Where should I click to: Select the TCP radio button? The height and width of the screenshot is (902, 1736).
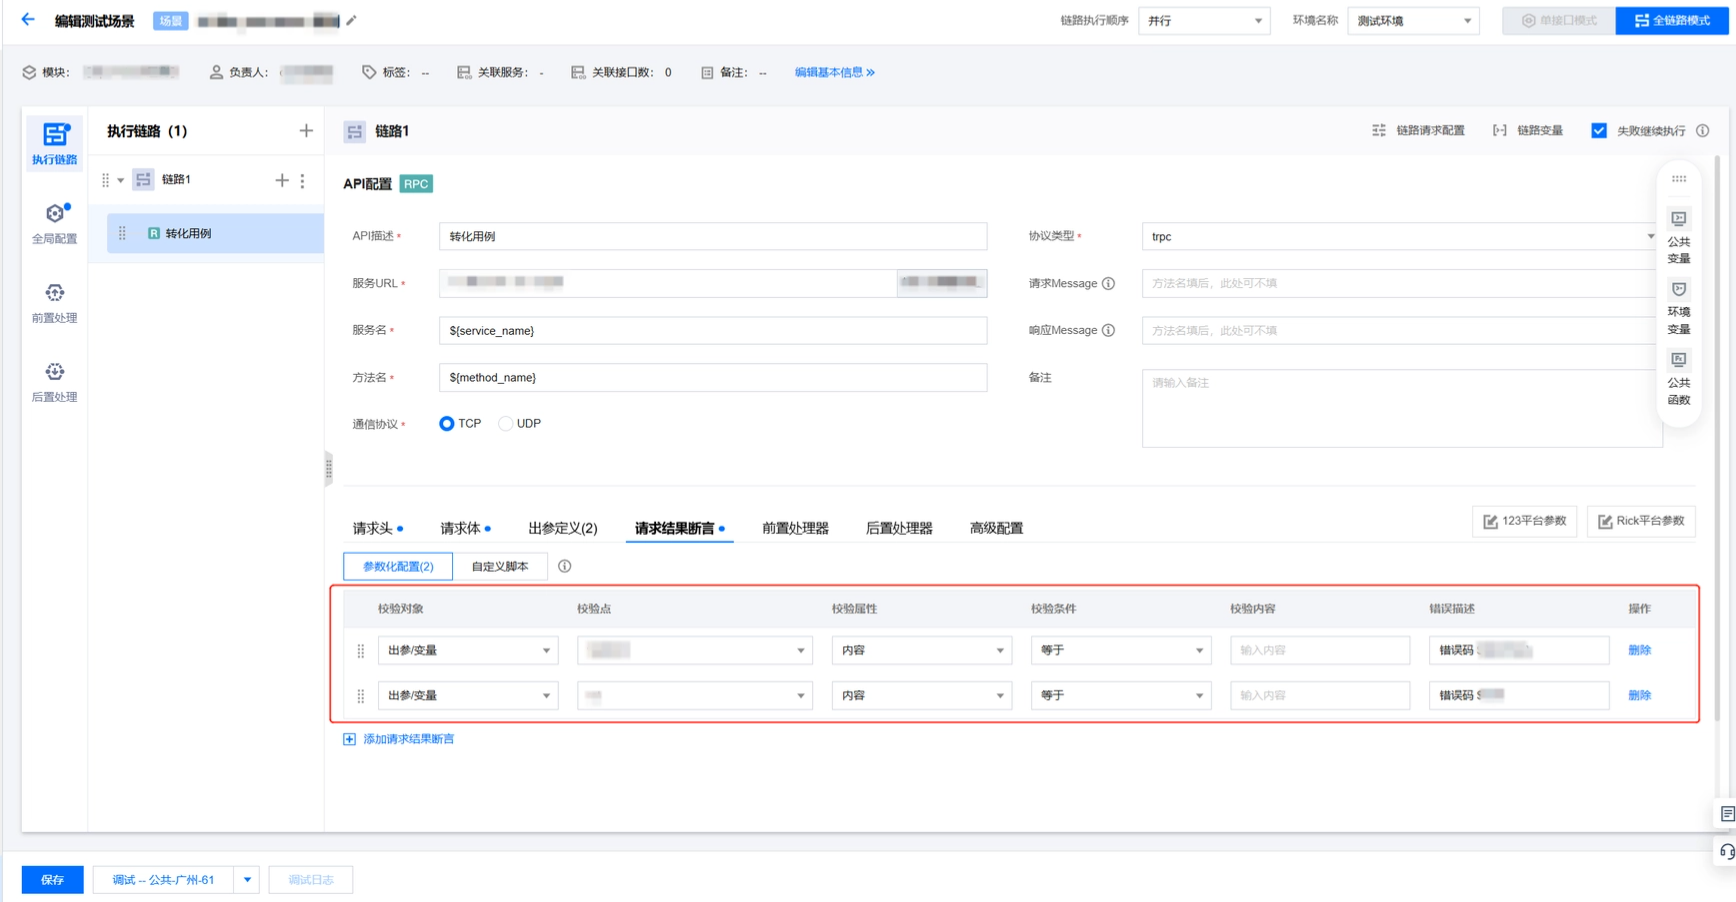pos(447,424)
